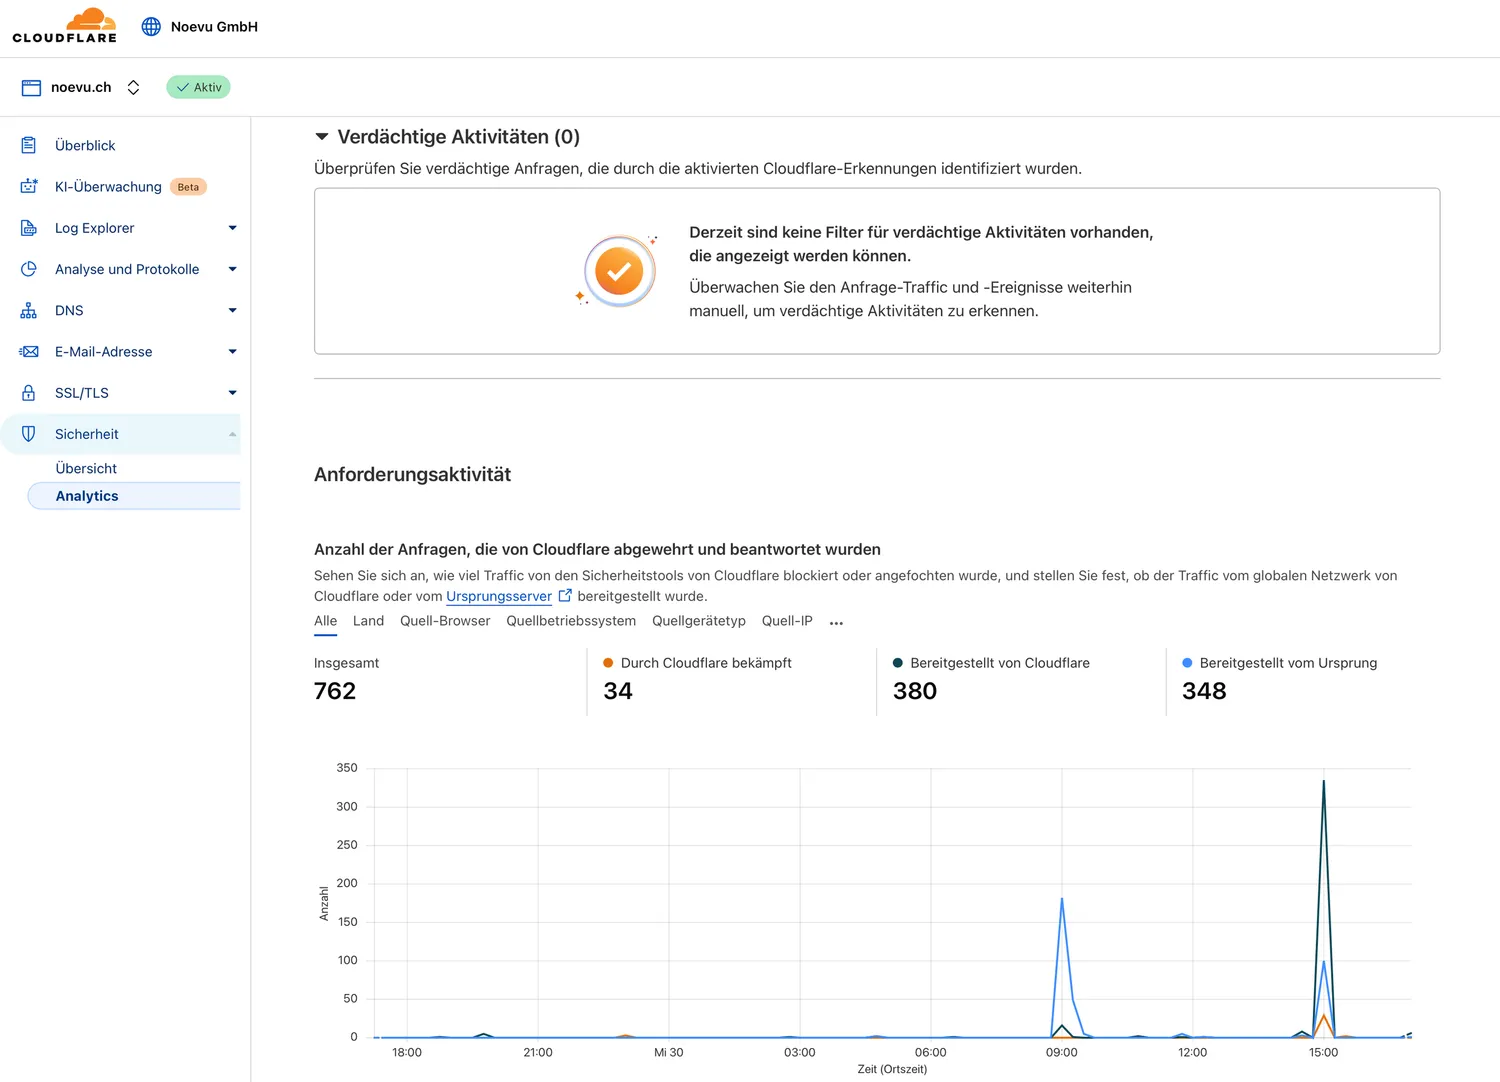Click the Log Explorer icon
The width and height of the screenshot is (1500, 1082).
(28, 228)
